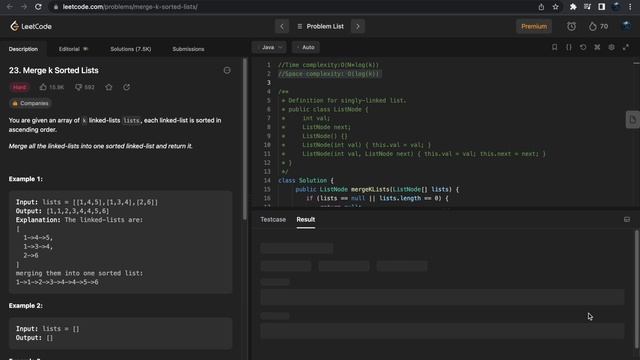Image resolution: width=640 pixels, height=360 pixels.
Task: Open the Problem List
Action: (x=320, y=27)
